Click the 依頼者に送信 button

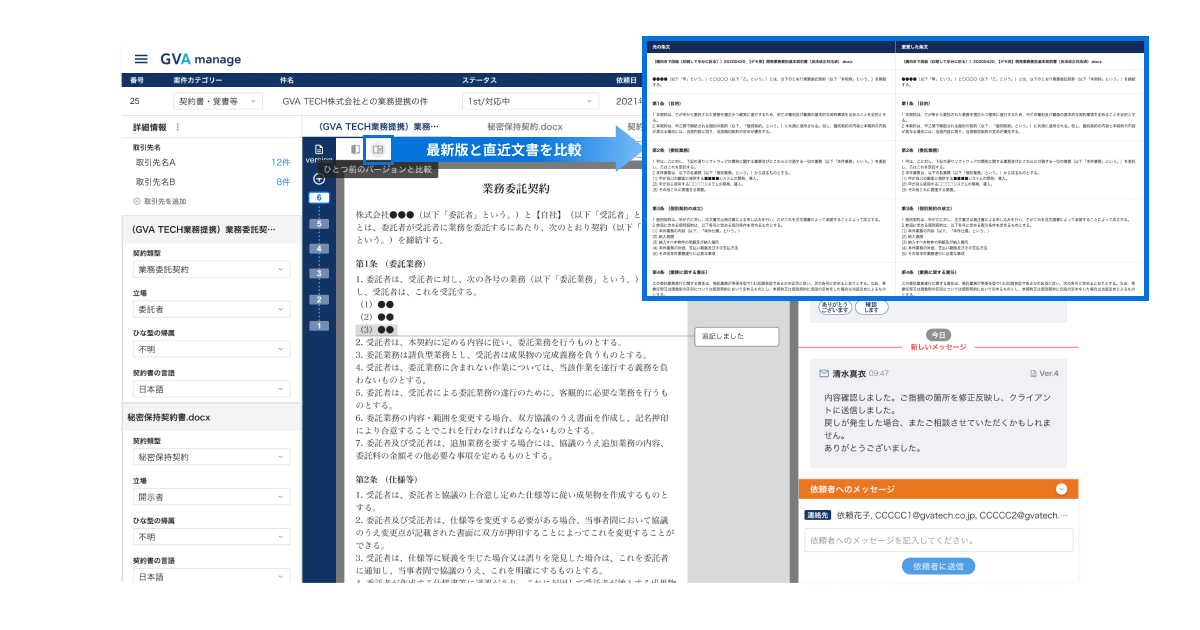pos(938,566)
